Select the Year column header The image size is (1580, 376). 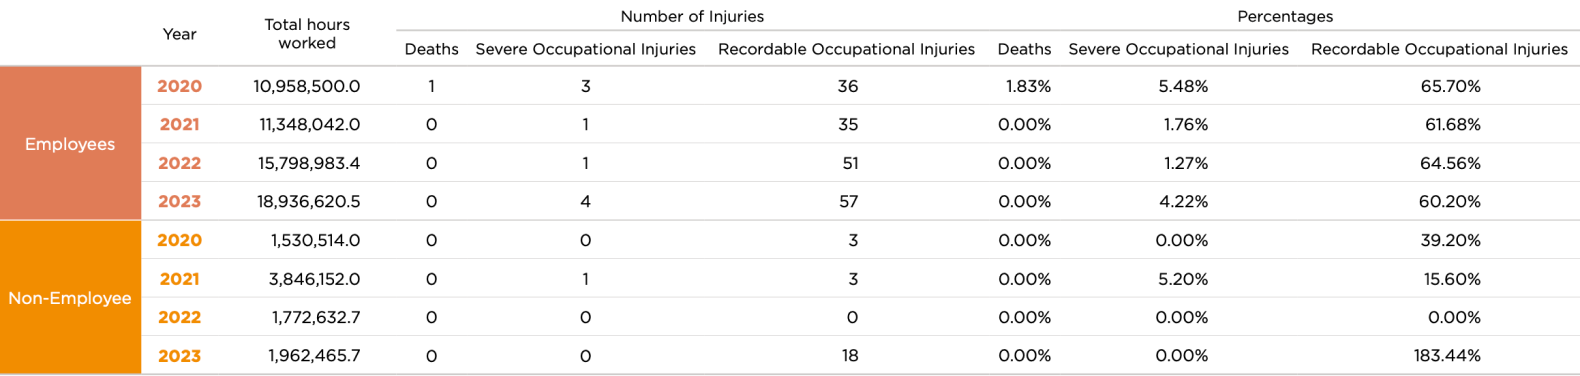click(179, 34)
